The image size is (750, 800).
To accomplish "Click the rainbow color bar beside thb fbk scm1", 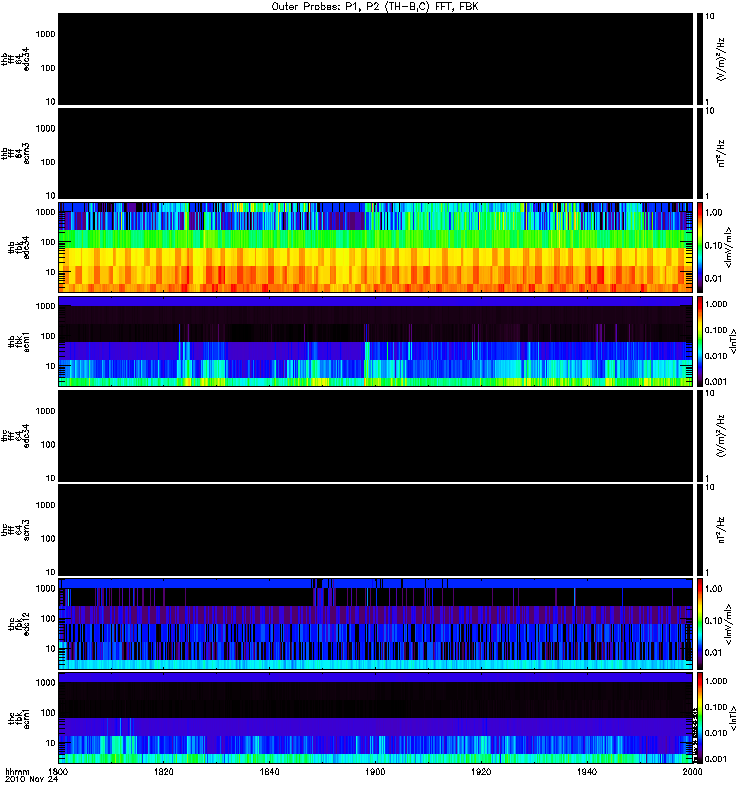I will click(x=700, y=341).
